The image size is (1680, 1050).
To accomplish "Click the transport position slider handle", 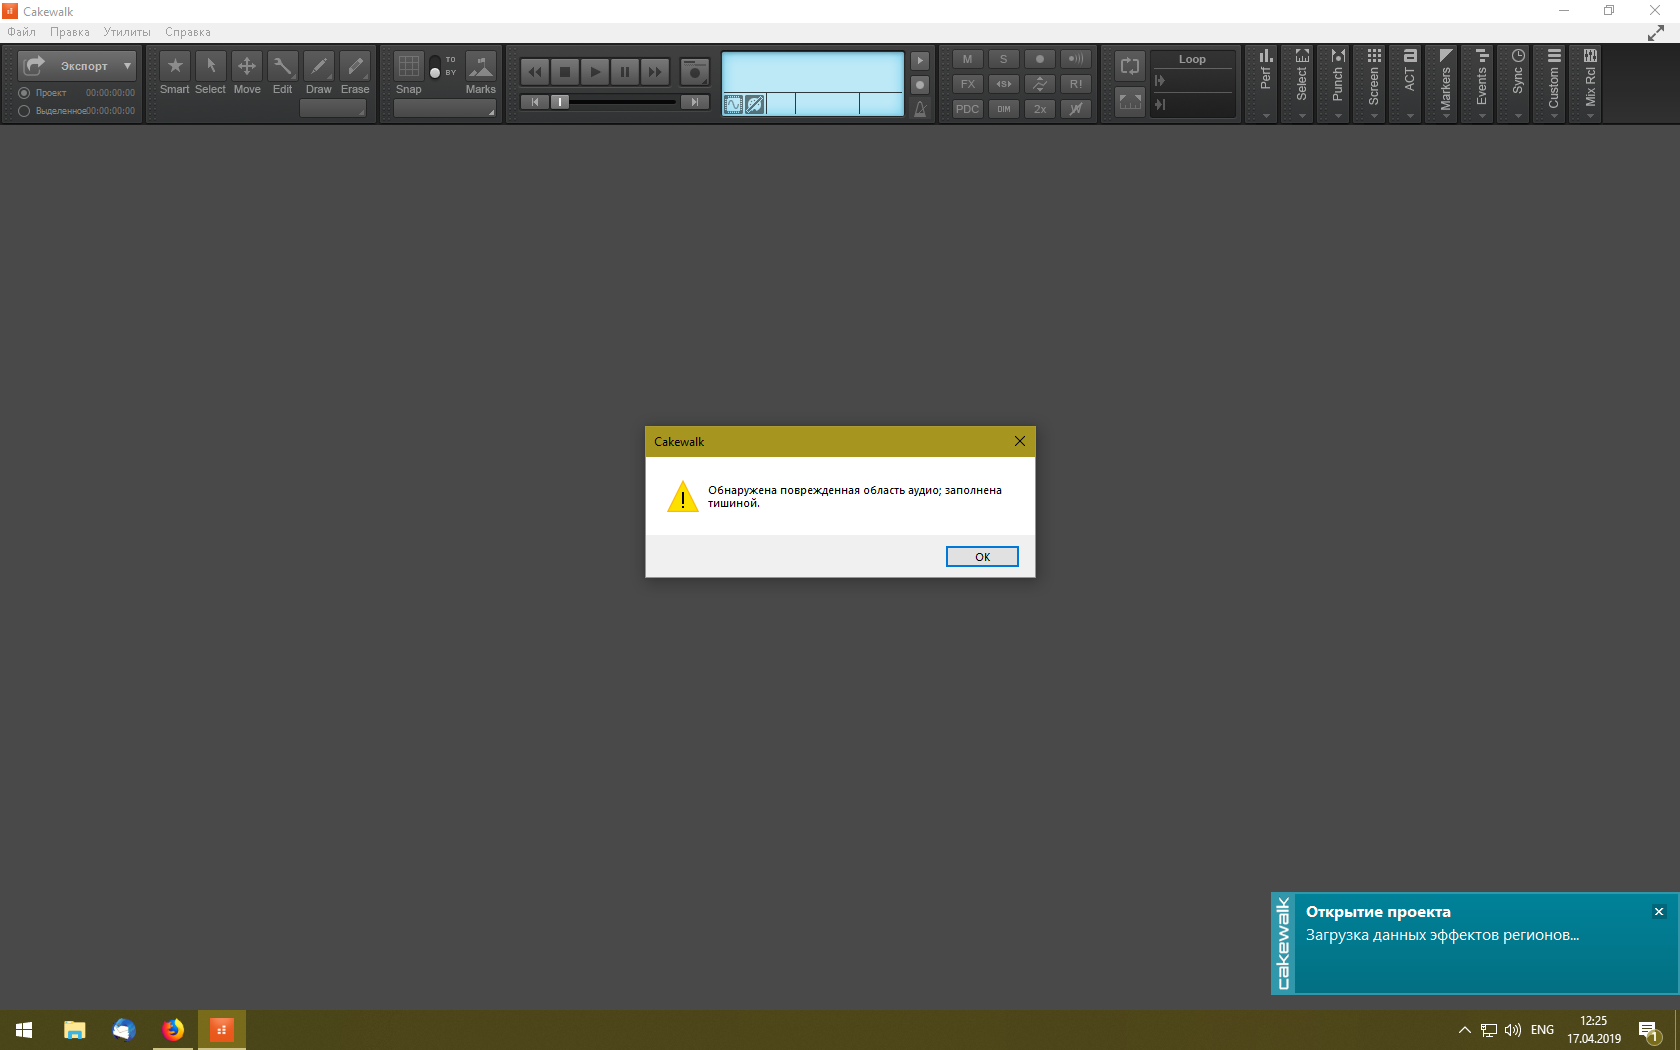I will click(560, 102).
